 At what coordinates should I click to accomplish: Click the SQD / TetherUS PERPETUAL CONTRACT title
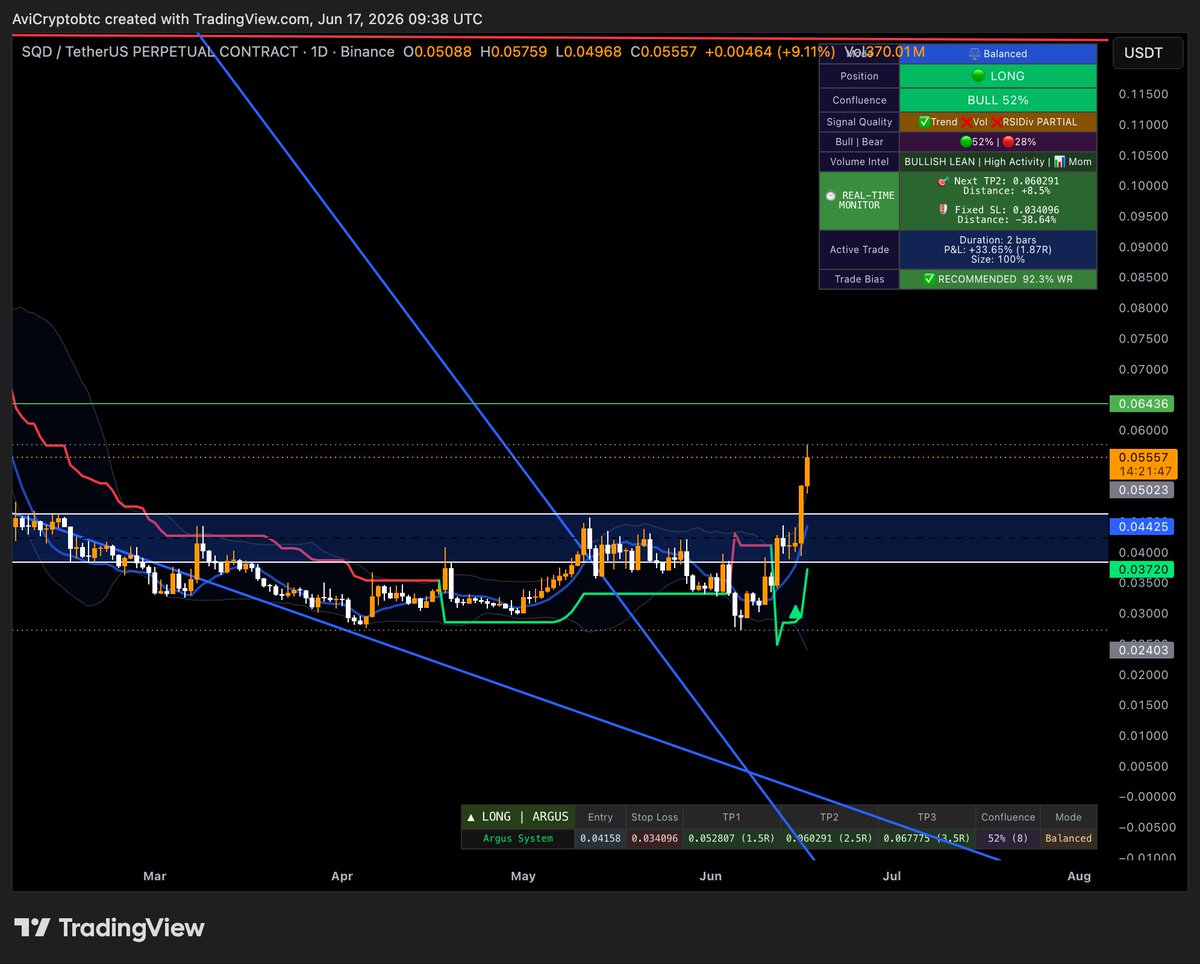tap(160, 51)
